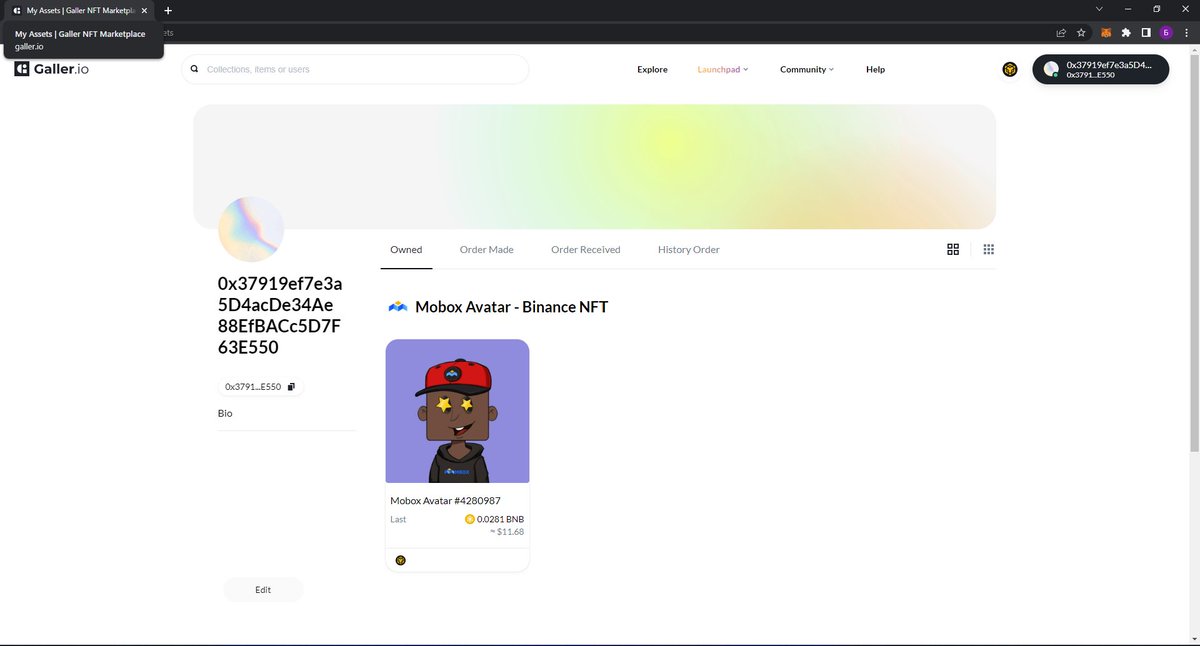Open Mobox Avatar - Binance NFT collection title
1200x646 pixels.
point(511,307)
